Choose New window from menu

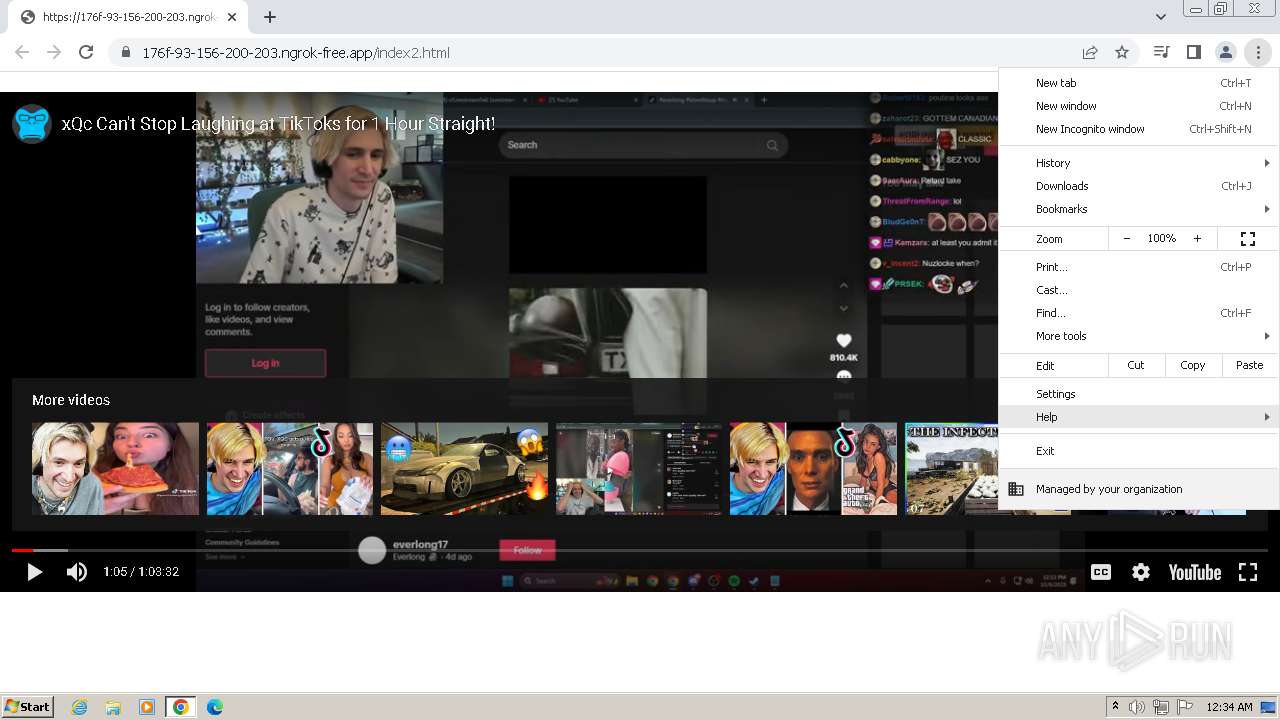tap(1139, 106)
